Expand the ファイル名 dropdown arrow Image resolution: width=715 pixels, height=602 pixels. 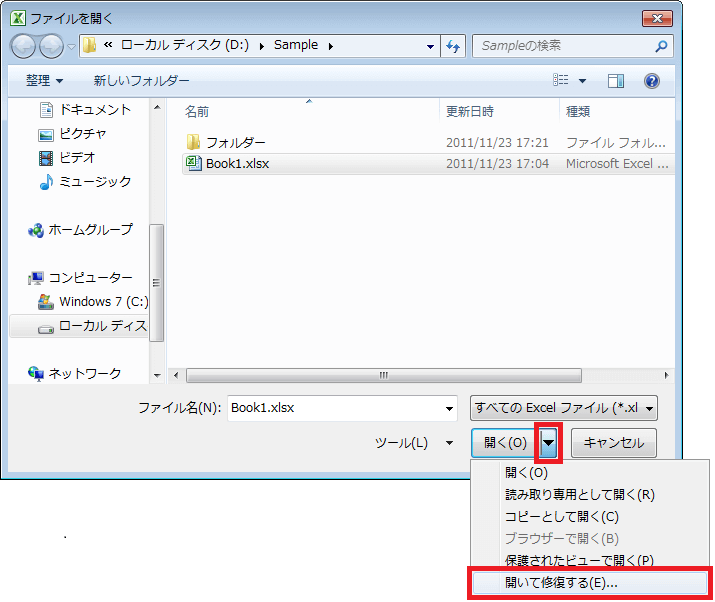pyautogui.click(x=449, y=408)
